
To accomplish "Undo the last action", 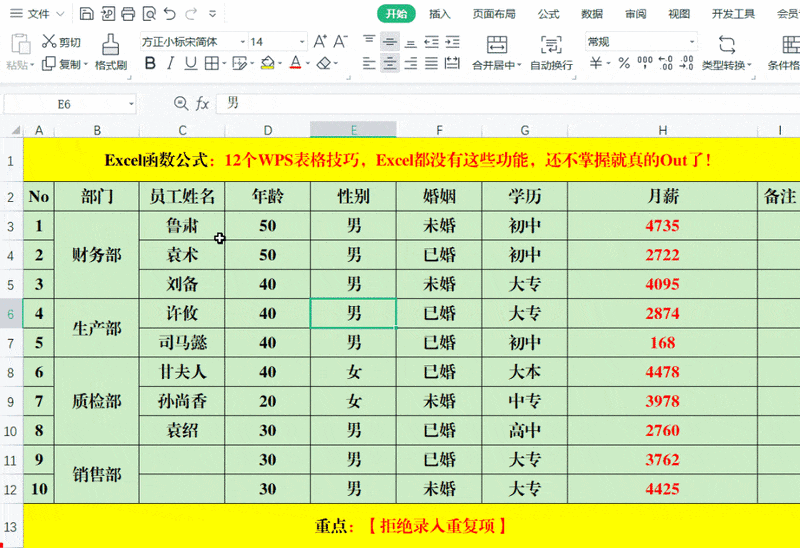I will [x=169, y=14].
